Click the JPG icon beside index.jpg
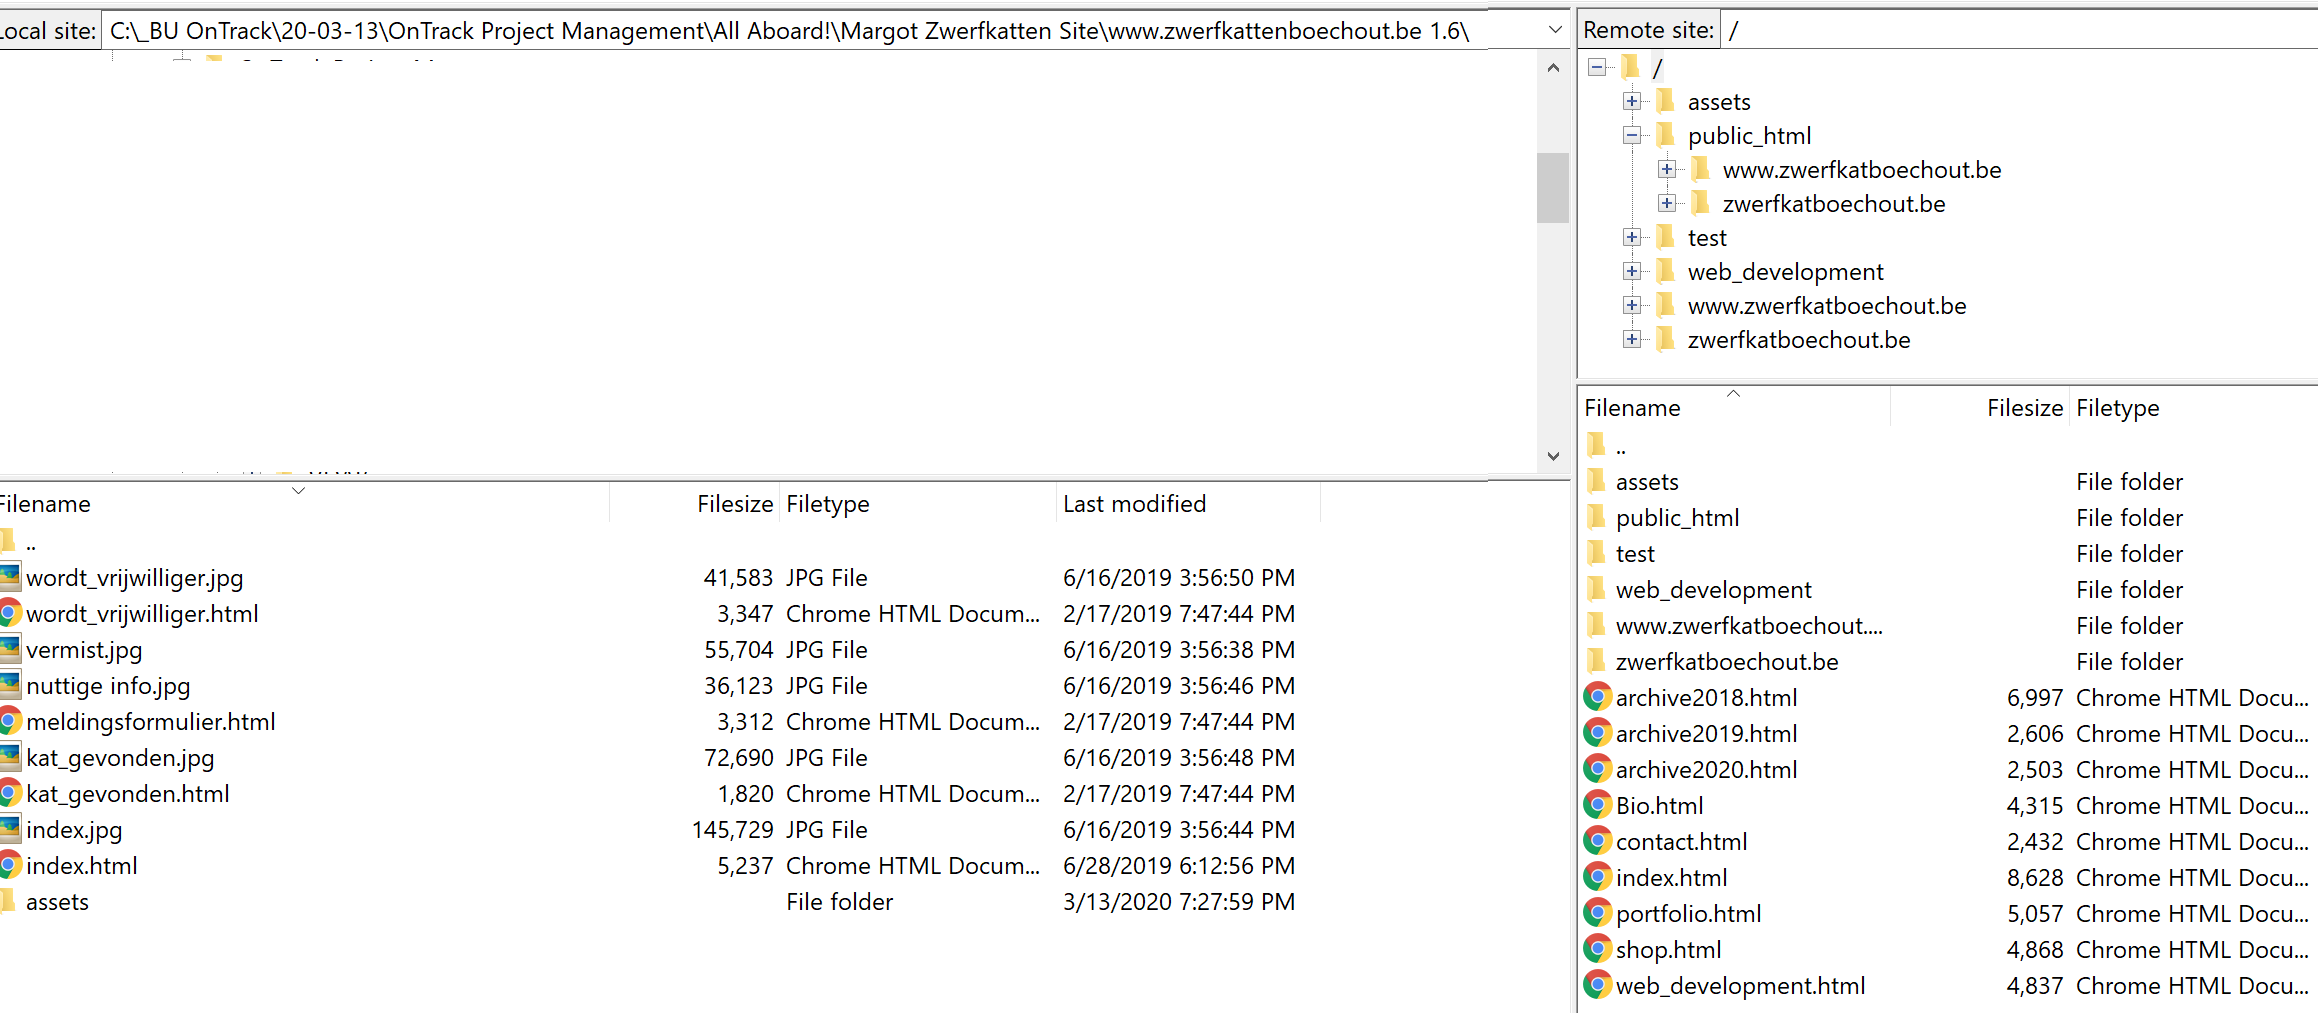Viewport: 2318px width, 1013px height. click(10, 829)
